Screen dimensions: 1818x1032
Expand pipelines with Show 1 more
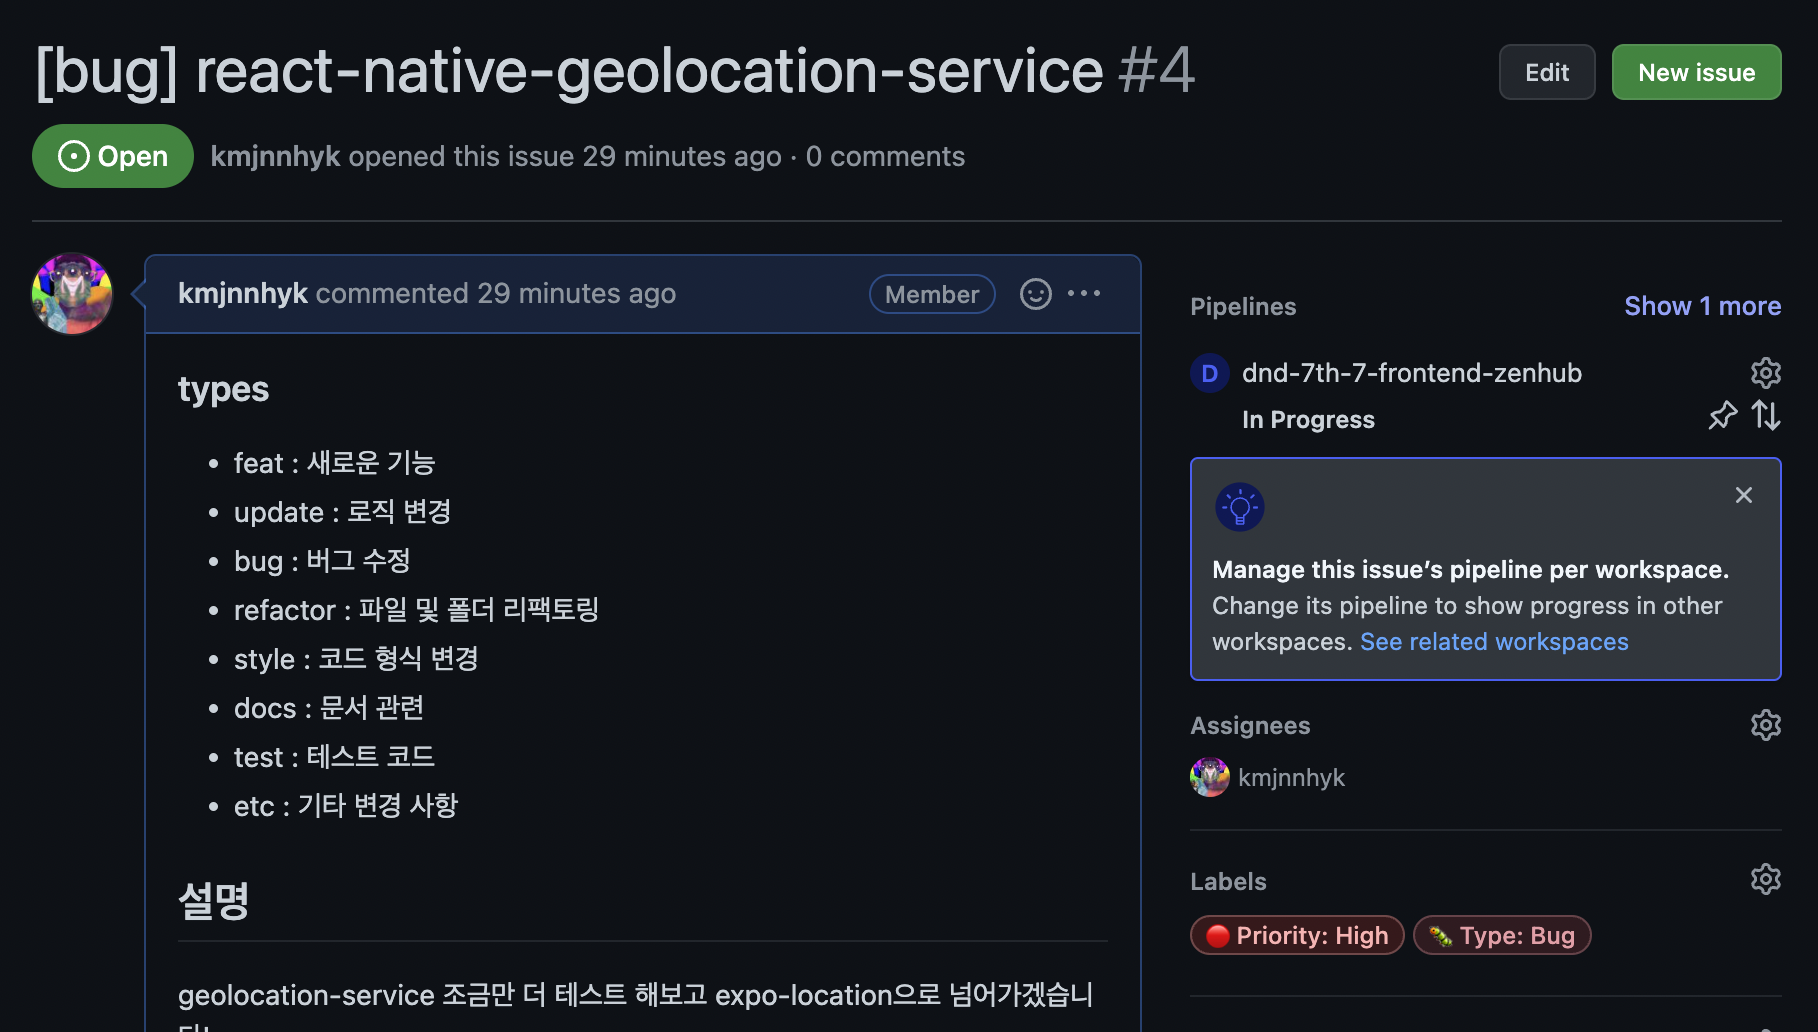point(1702,305)
